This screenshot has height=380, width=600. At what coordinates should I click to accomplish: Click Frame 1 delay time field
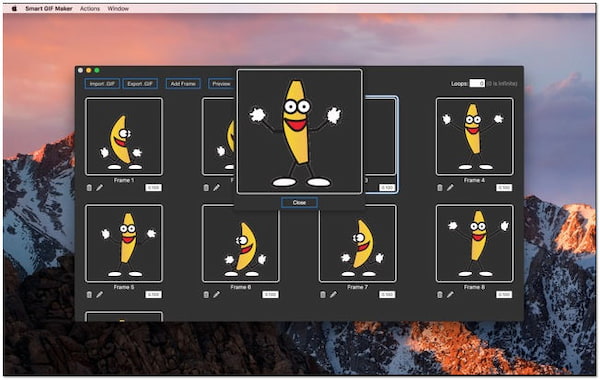click(x=153, y=188)
